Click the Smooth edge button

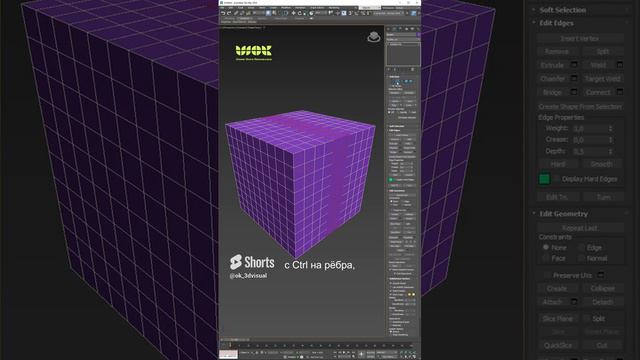pos(603,164)
